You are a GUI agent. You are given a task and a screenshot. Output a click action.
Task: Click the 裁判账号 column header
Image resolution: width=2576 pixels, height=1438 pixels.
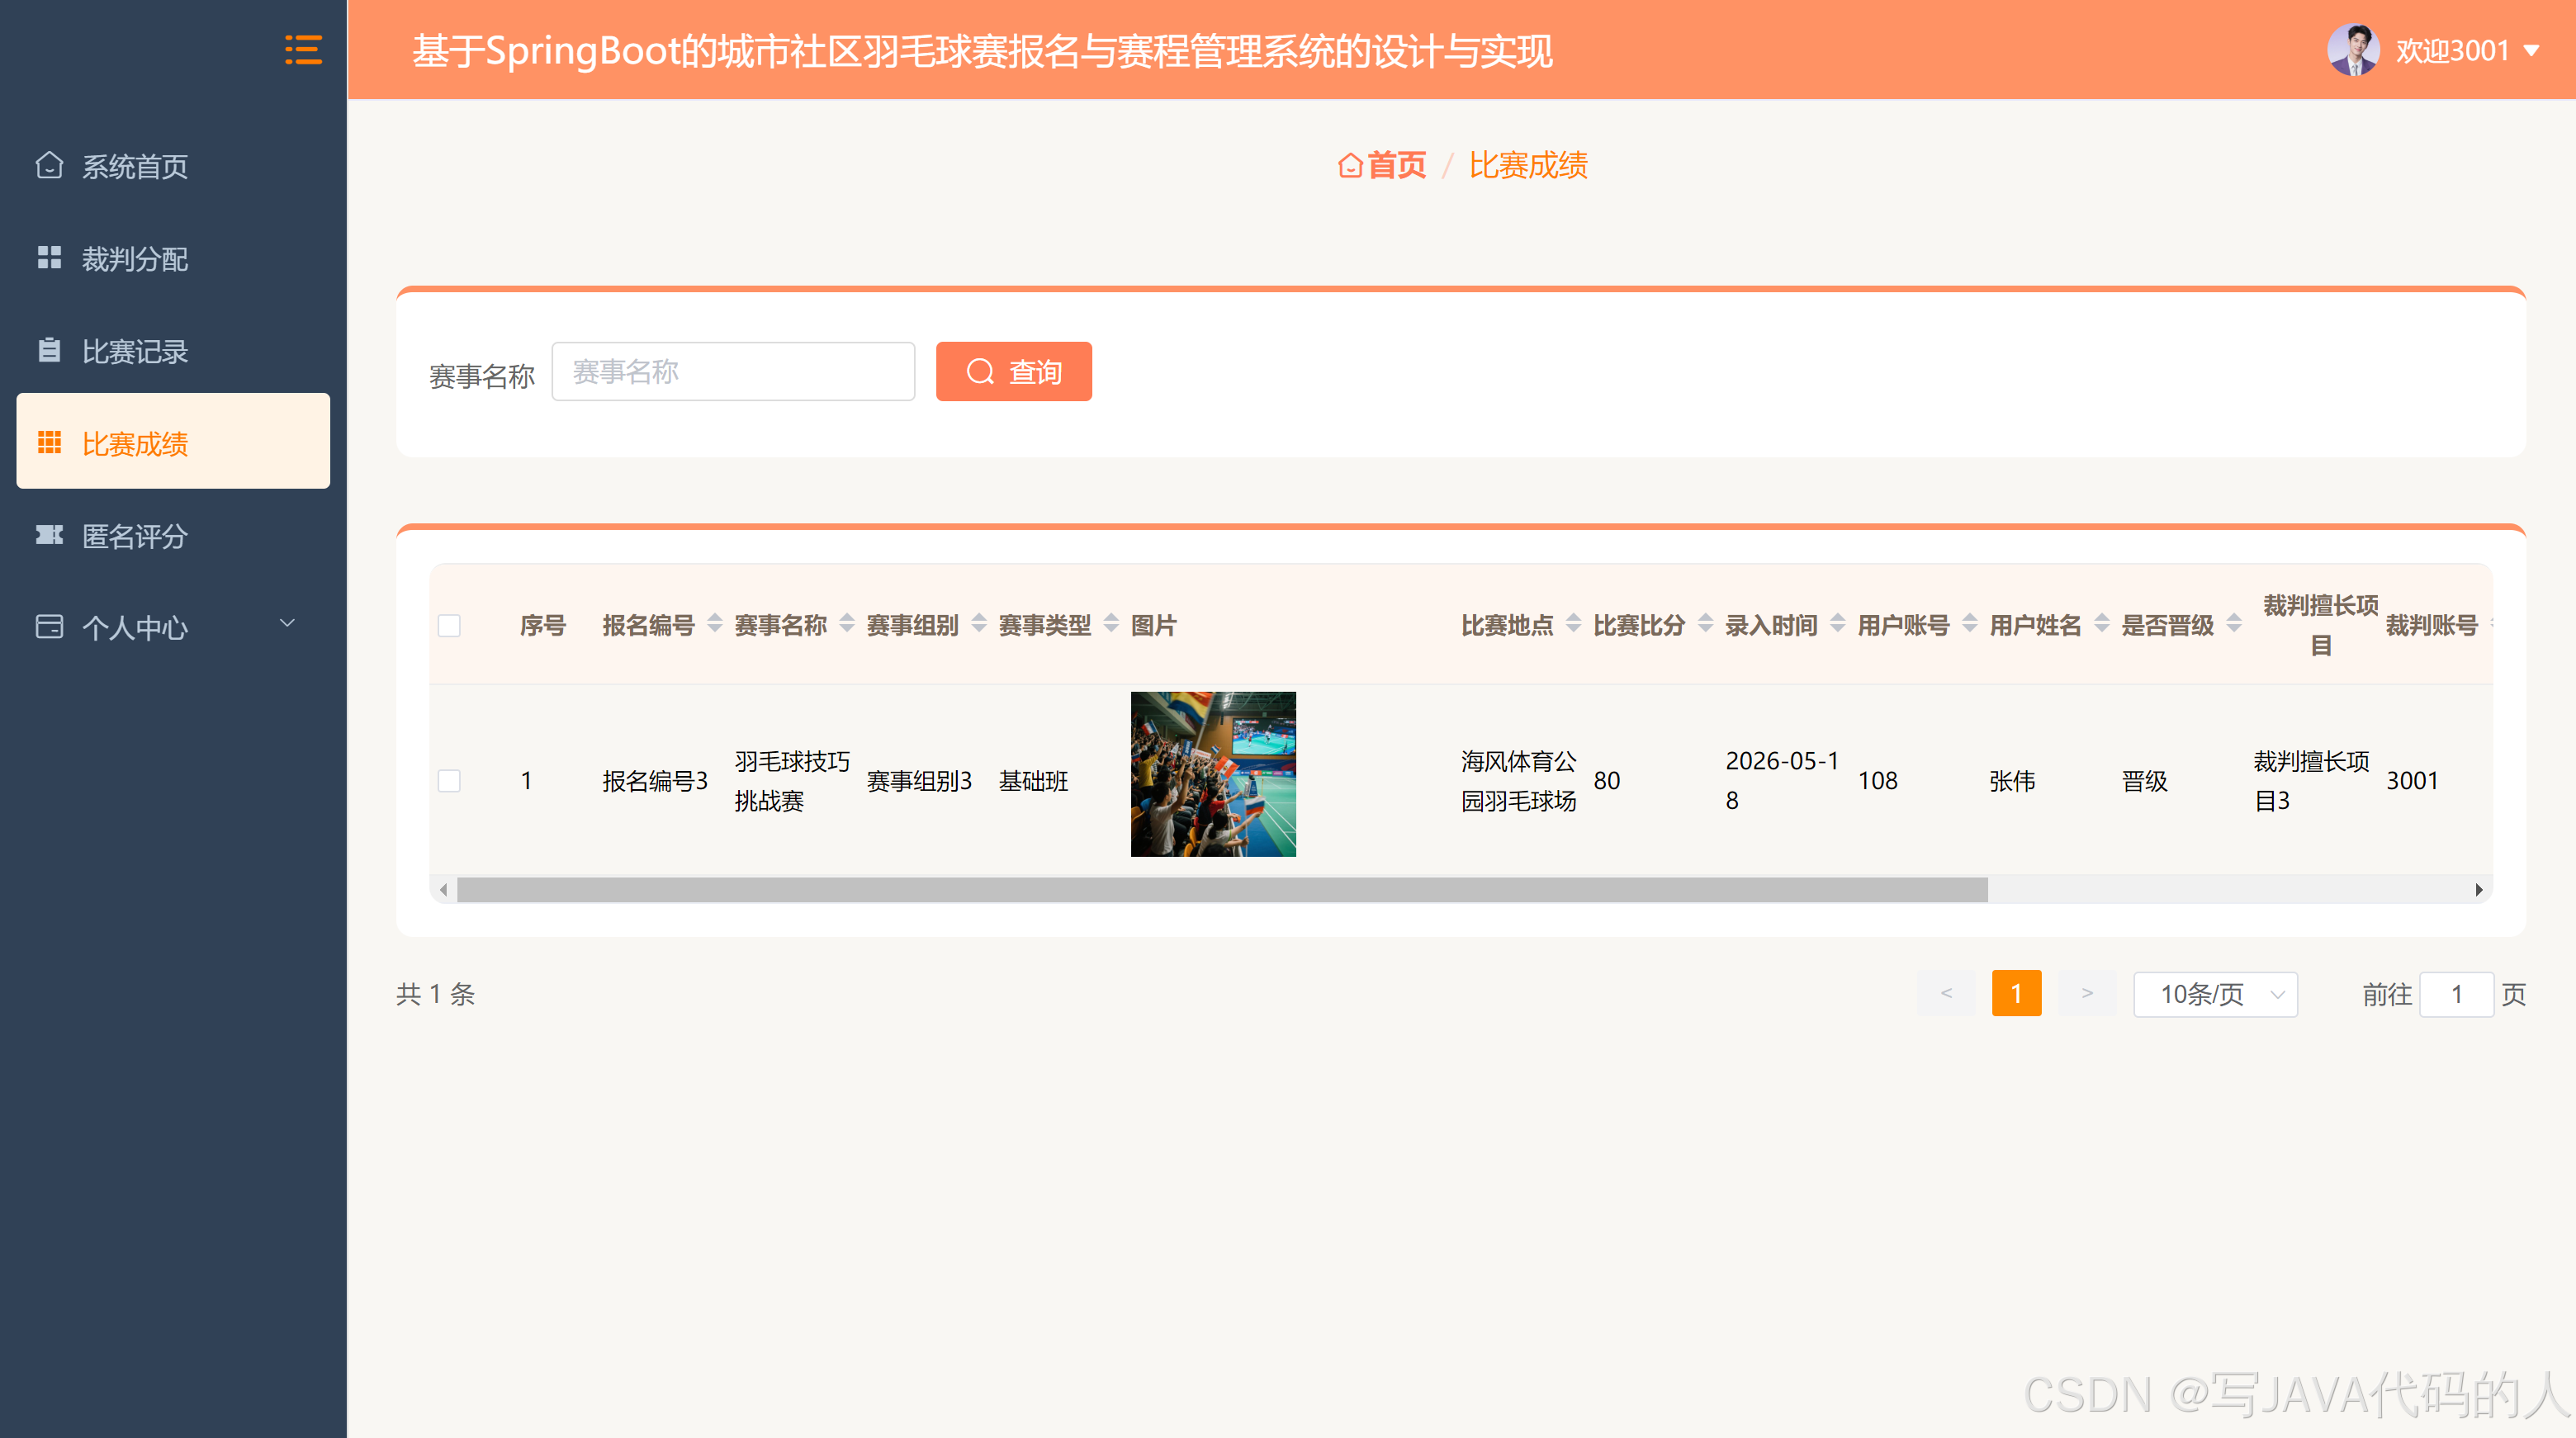pos(2431,625)
